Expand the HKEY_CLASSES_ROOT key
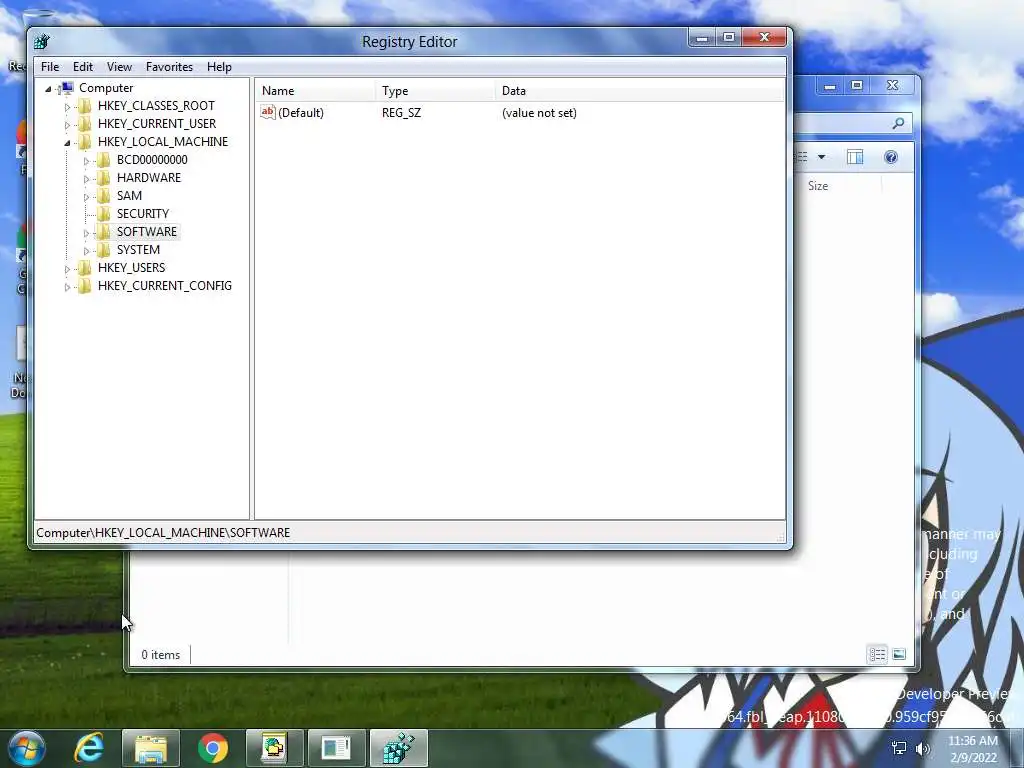Viewport: 1024px width, 768px height. click(67, 106)
